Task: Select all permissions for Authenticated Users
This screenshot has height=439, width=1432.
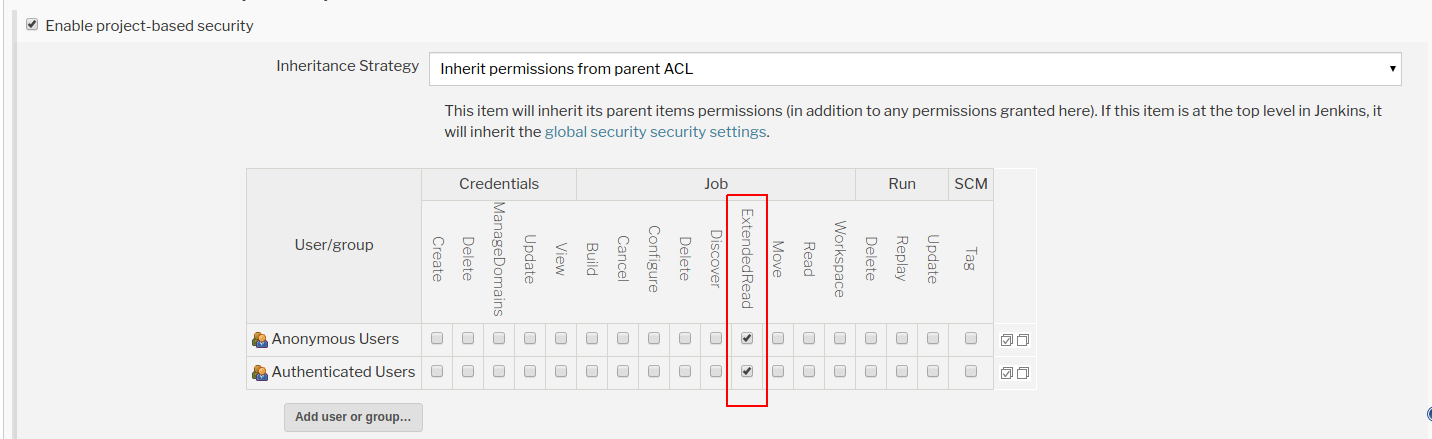Action: click(x=1007, y=373)
